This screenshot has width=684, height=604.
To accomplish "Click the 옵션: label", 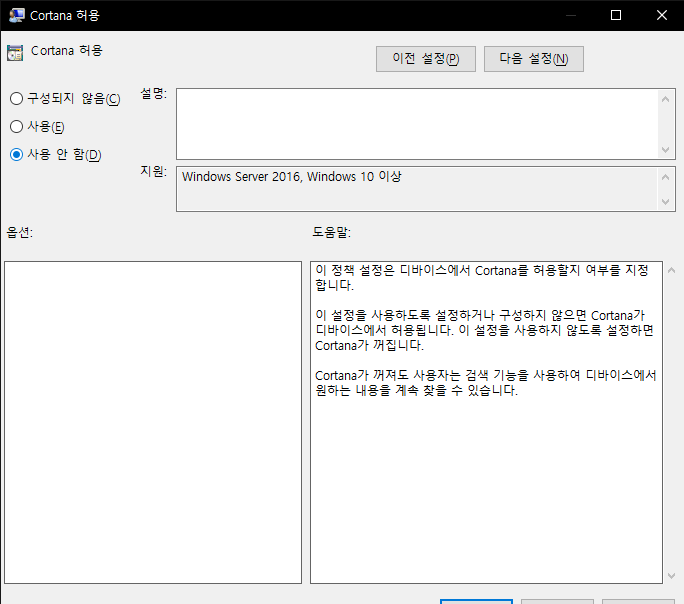I will [20, 232].
